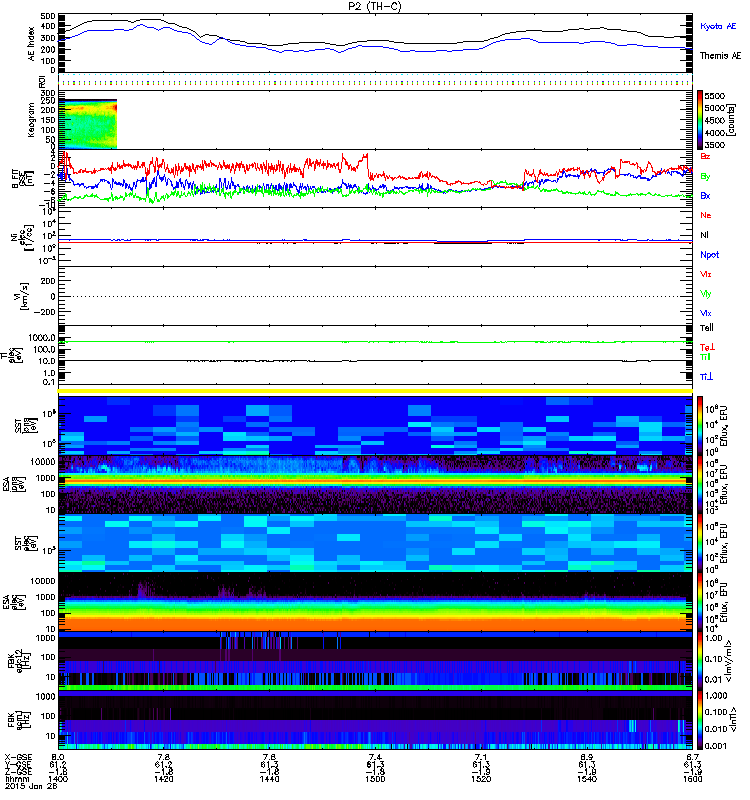
Task: Click the Keogram counts color bar
Action: (700, 120)
